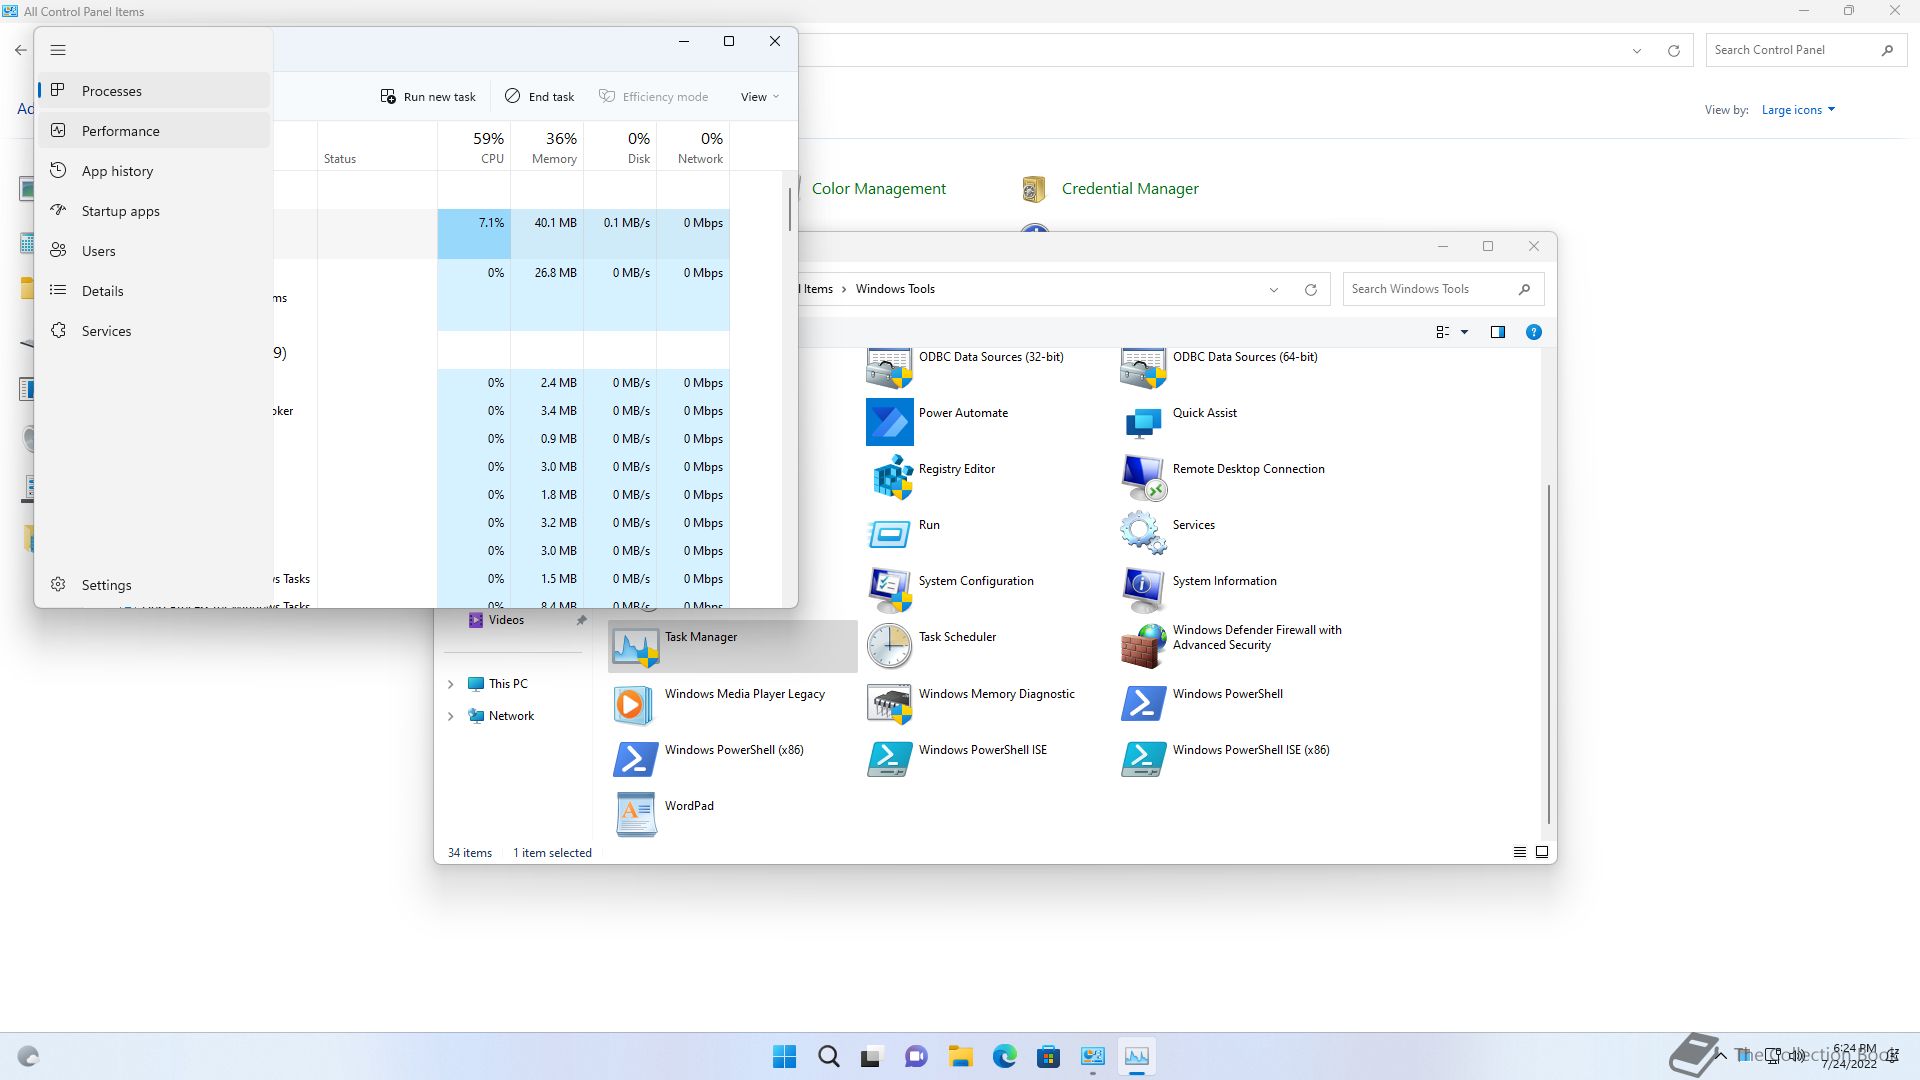Viewport: 1920px width, 1080px height.
Task: Select Processes in Task Manager sidebar
Action: coord(154,91)
